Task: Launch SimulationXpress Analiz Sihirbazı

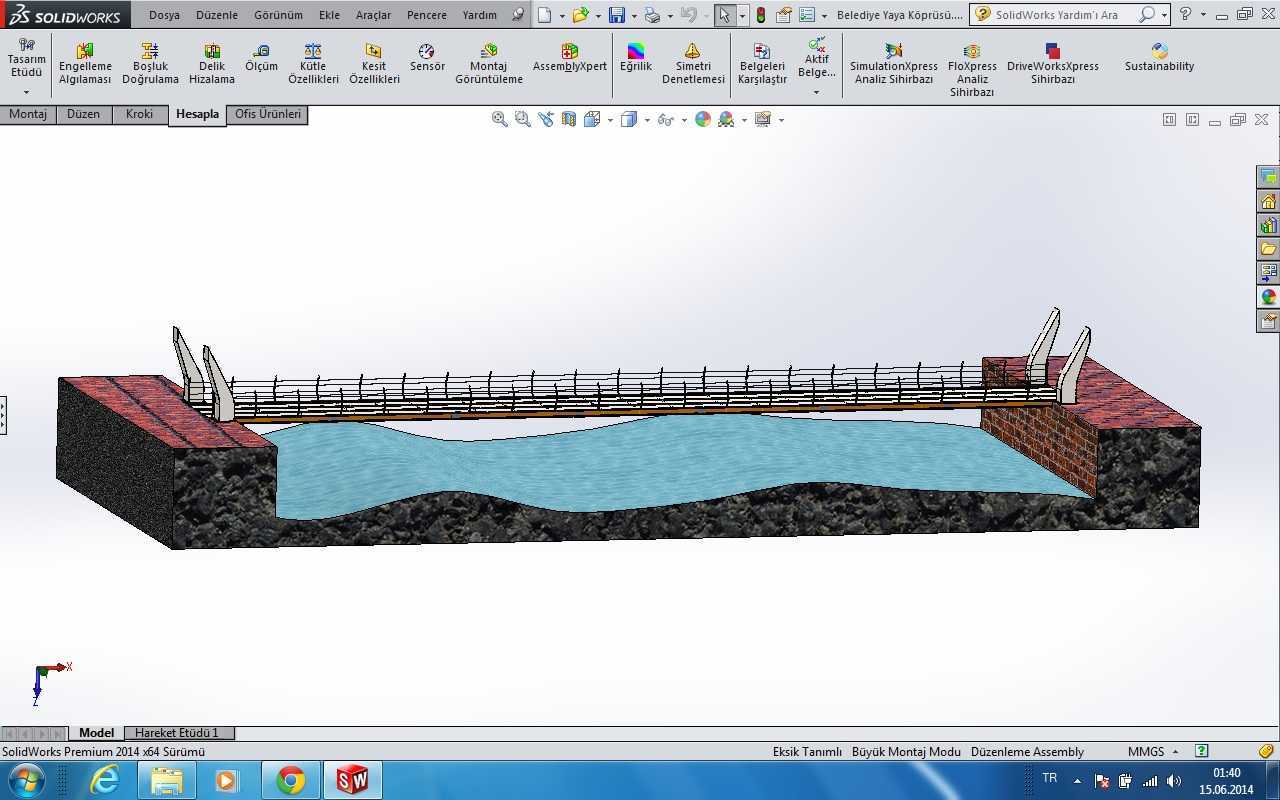Action: click(x=894, y=64)
